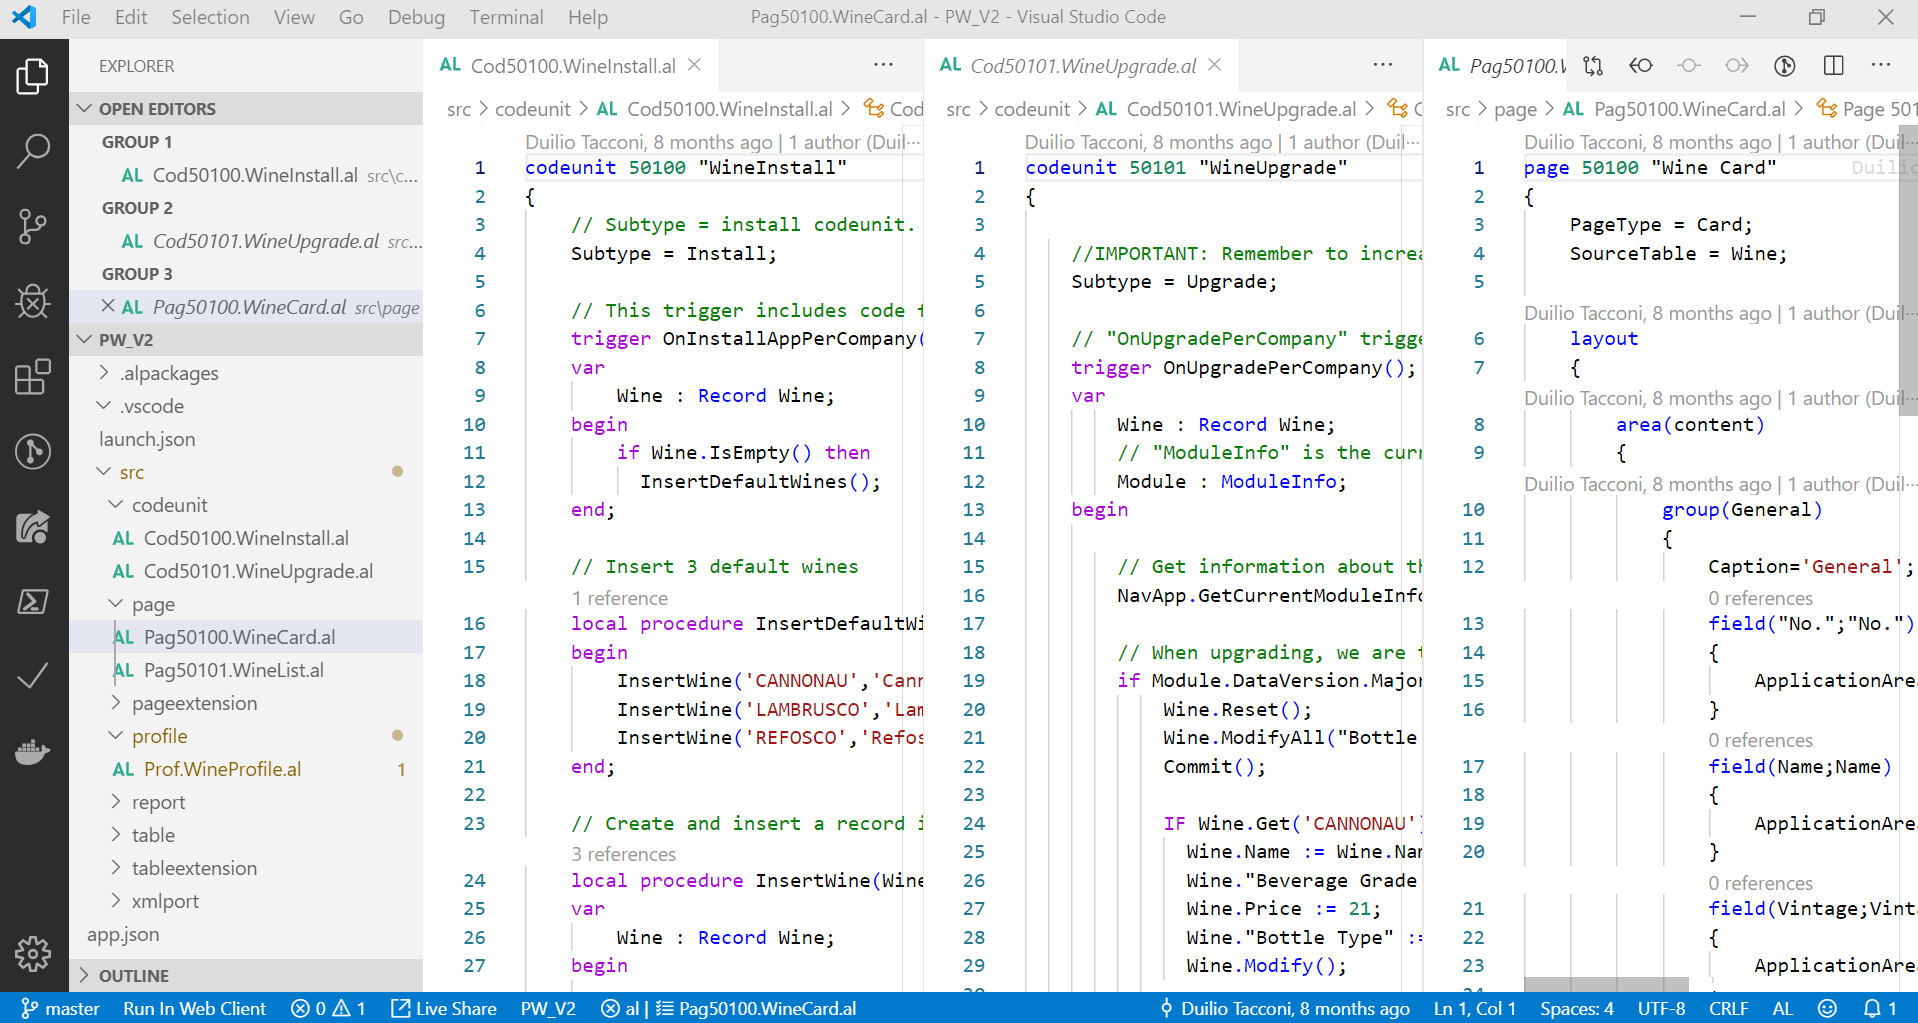Open notifications bell in status bar

click(x=1879, y=1008)
